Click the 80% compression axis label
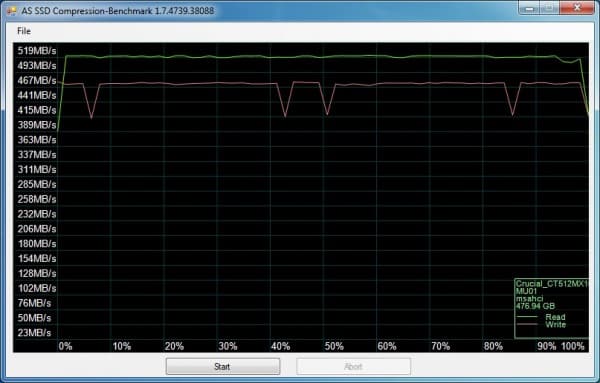Screen dimensions: 600x383 (x=493, y=347)
